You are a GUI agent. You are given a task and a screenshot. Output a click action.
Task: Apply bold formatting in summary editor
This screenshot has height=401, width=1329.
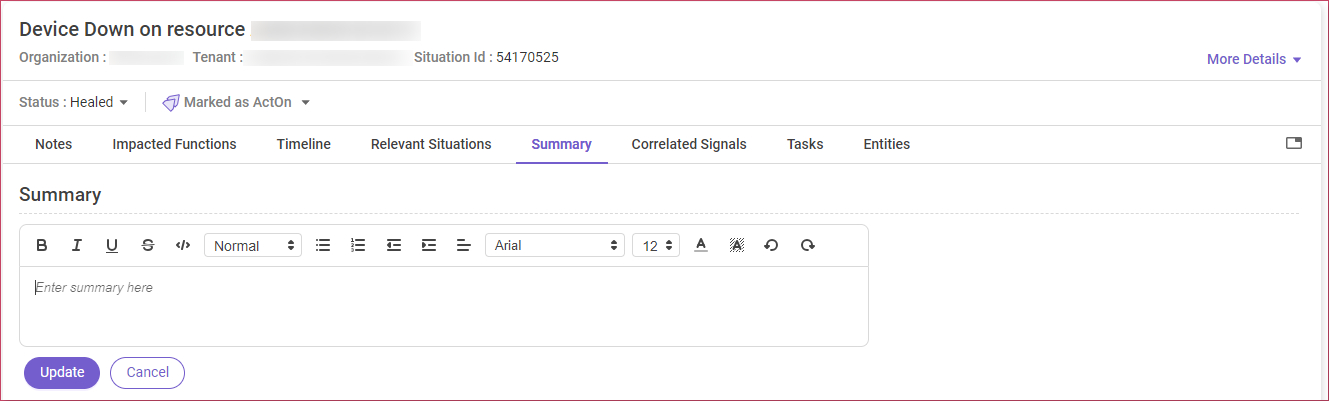[x=42, y=245]
